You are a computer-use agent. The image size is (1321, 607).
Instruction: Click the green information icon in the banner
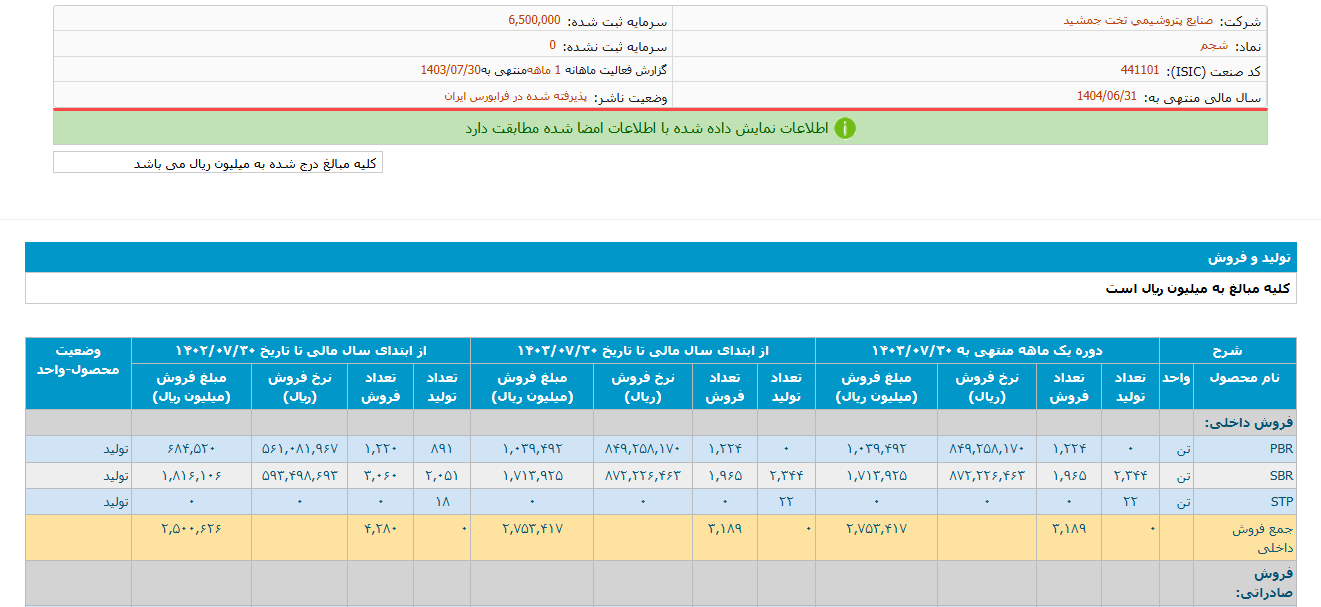tap(847, 127)
